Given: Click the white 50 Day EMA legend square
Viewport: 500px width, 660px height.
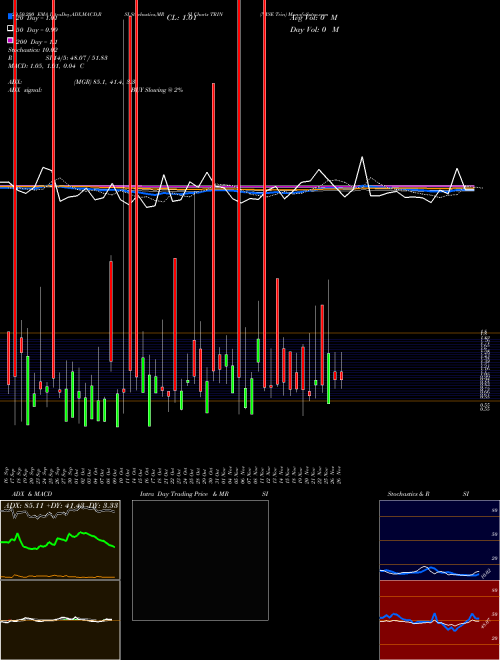Looking at the screenshot, I should (10, 29).
